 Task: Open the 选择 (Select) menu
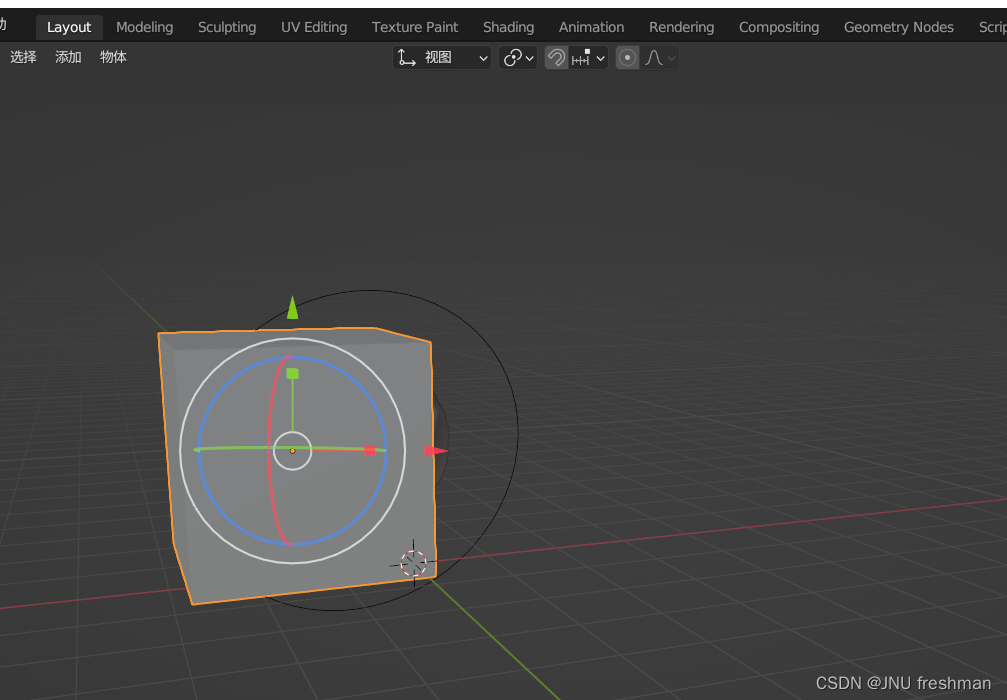(23, 57)
